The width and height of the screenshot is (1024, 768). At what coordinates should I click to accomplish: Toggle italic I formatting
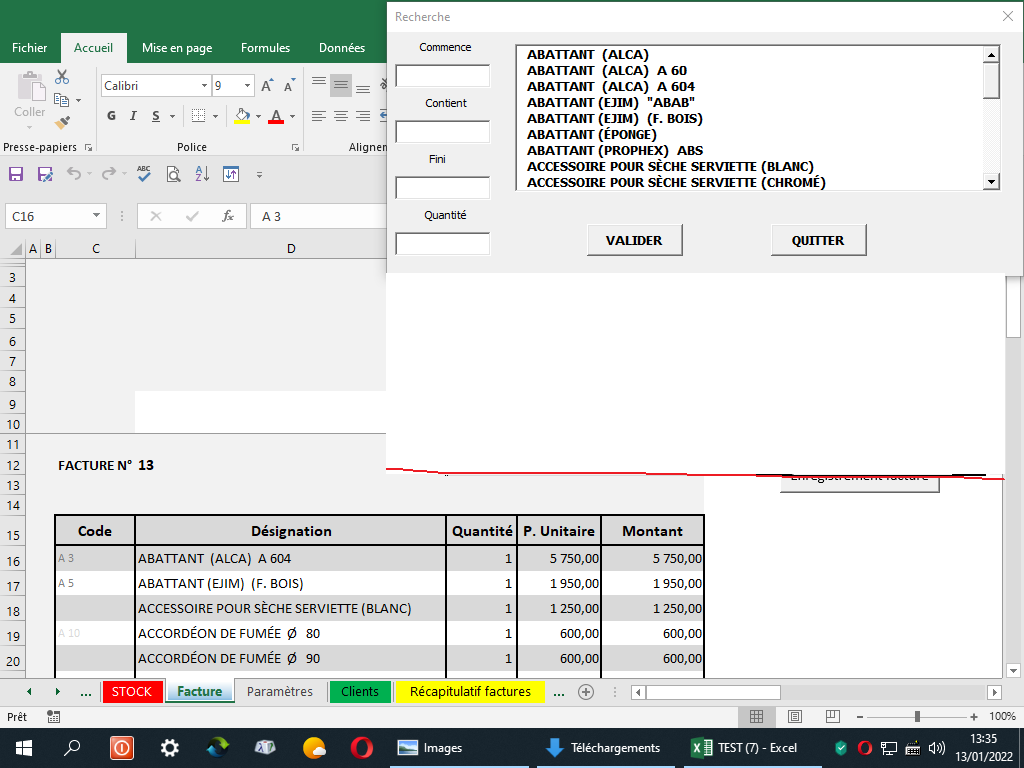(135, 116)
